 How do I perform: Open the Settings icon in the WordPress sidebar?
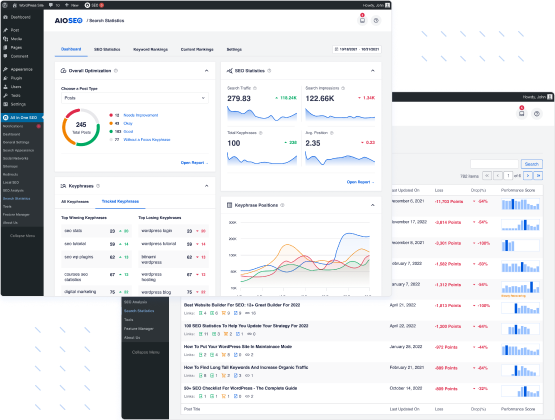[5, 104]
